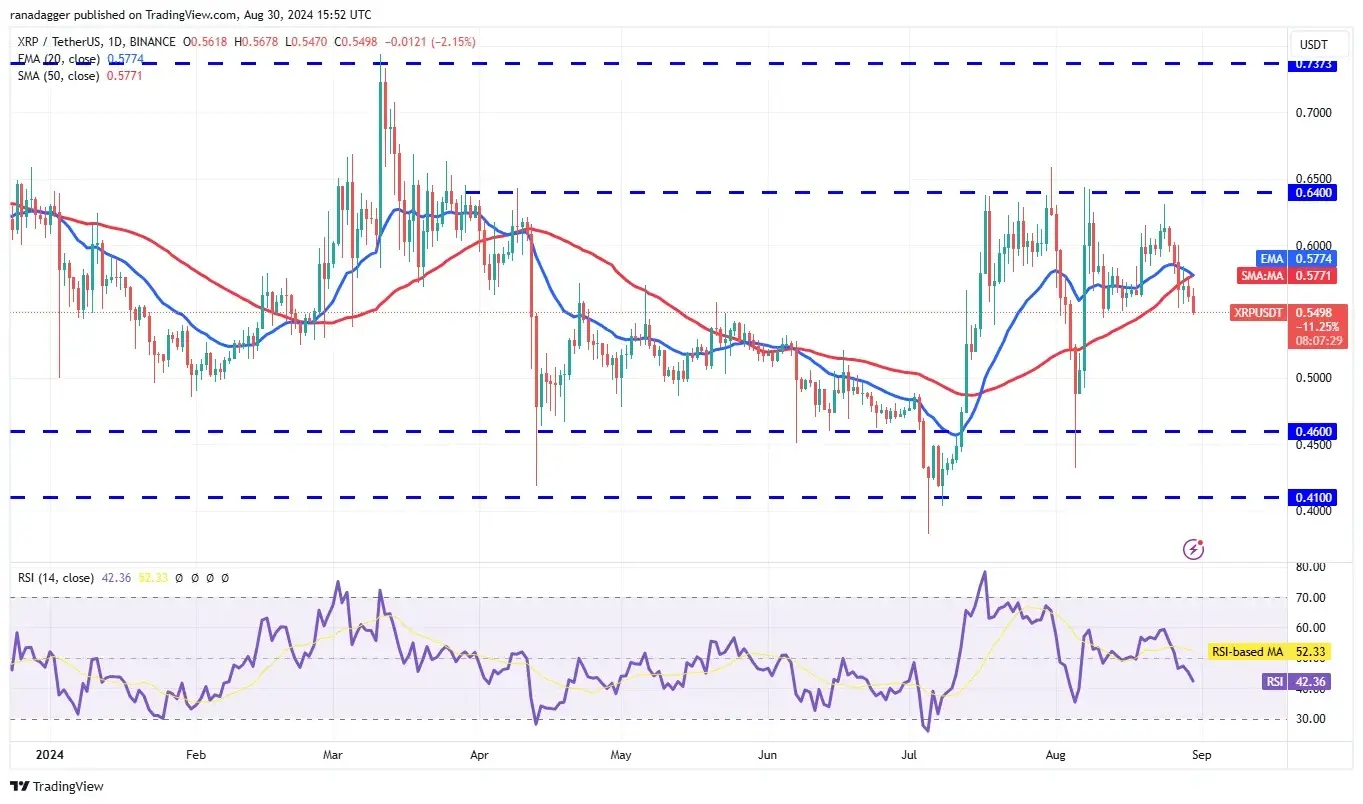Click the Apr label on time axis
1363x804 pixels.
coord(479,755)
